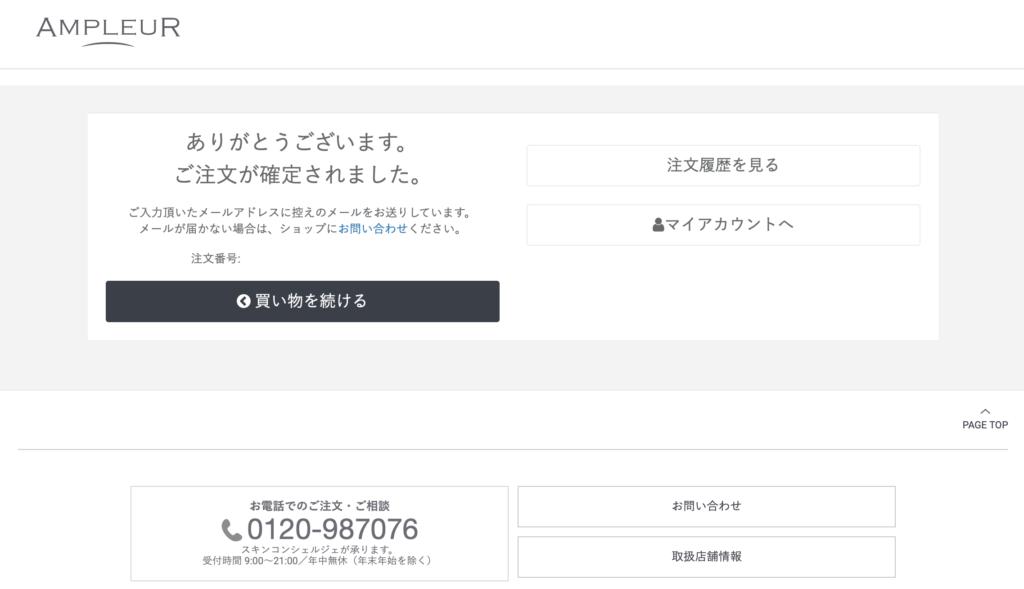
Task: Jump back up via PAGE TOP text
Action: coord(985,424)
